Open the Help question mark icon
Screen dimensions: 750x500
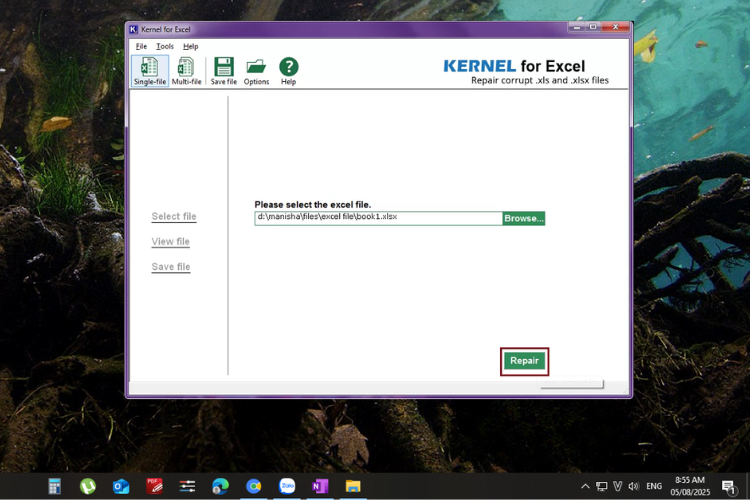pyautogui.click(x=288, y=71)
